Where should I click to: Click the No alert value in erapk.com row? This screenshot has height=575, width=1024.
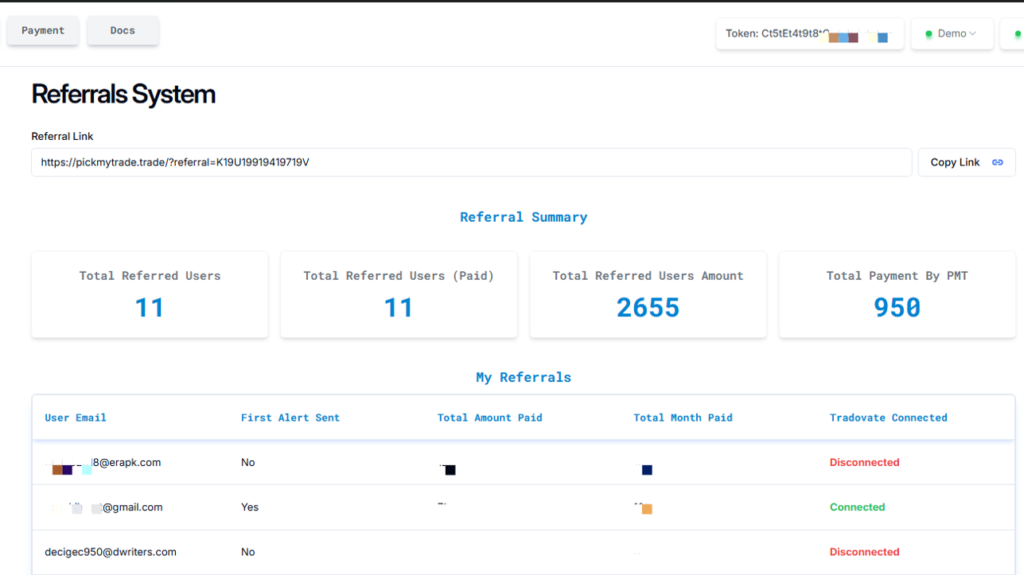tap(248, 463)
